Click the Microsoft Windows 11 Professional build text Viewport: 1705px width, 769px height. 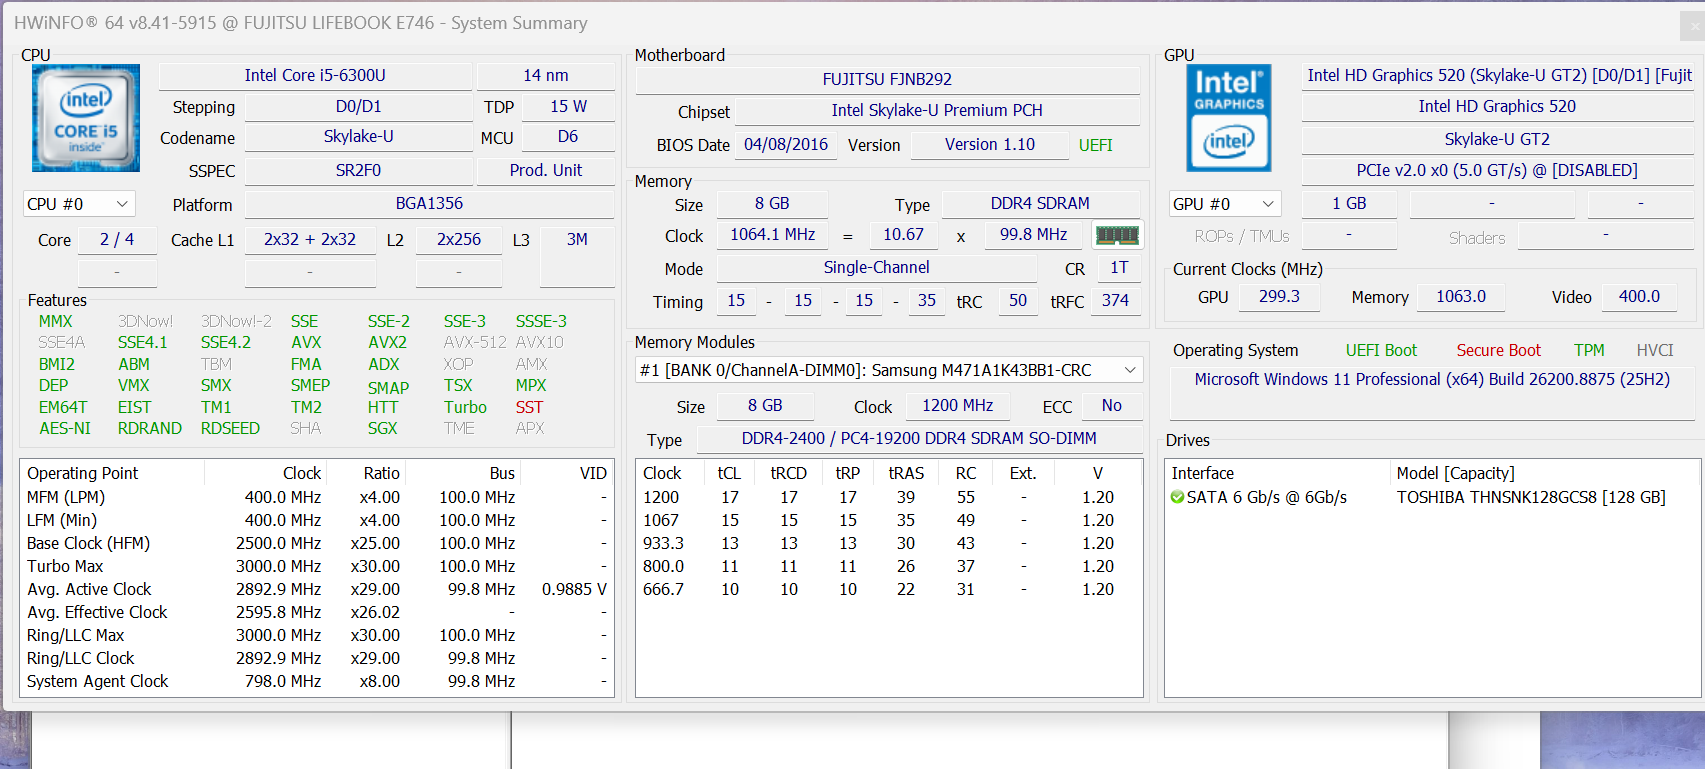point(1432,380)
